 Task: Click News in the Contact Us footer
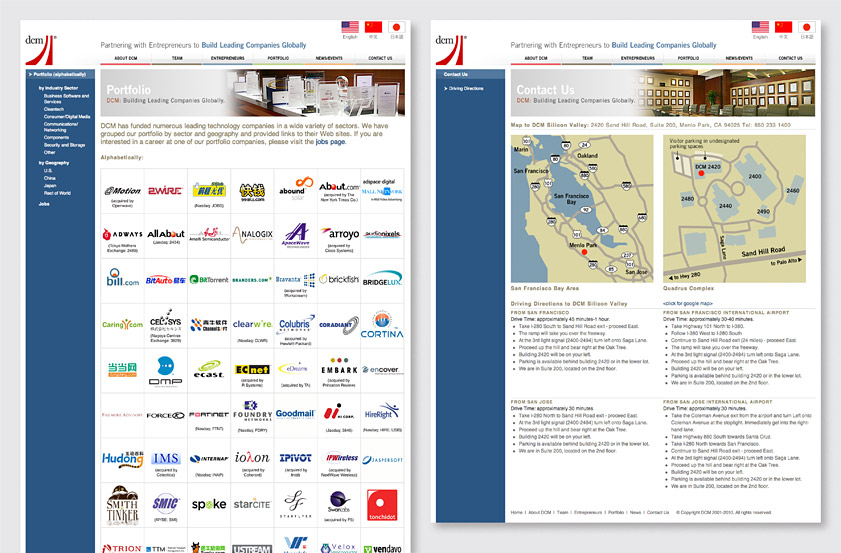(x=635, y=512)
